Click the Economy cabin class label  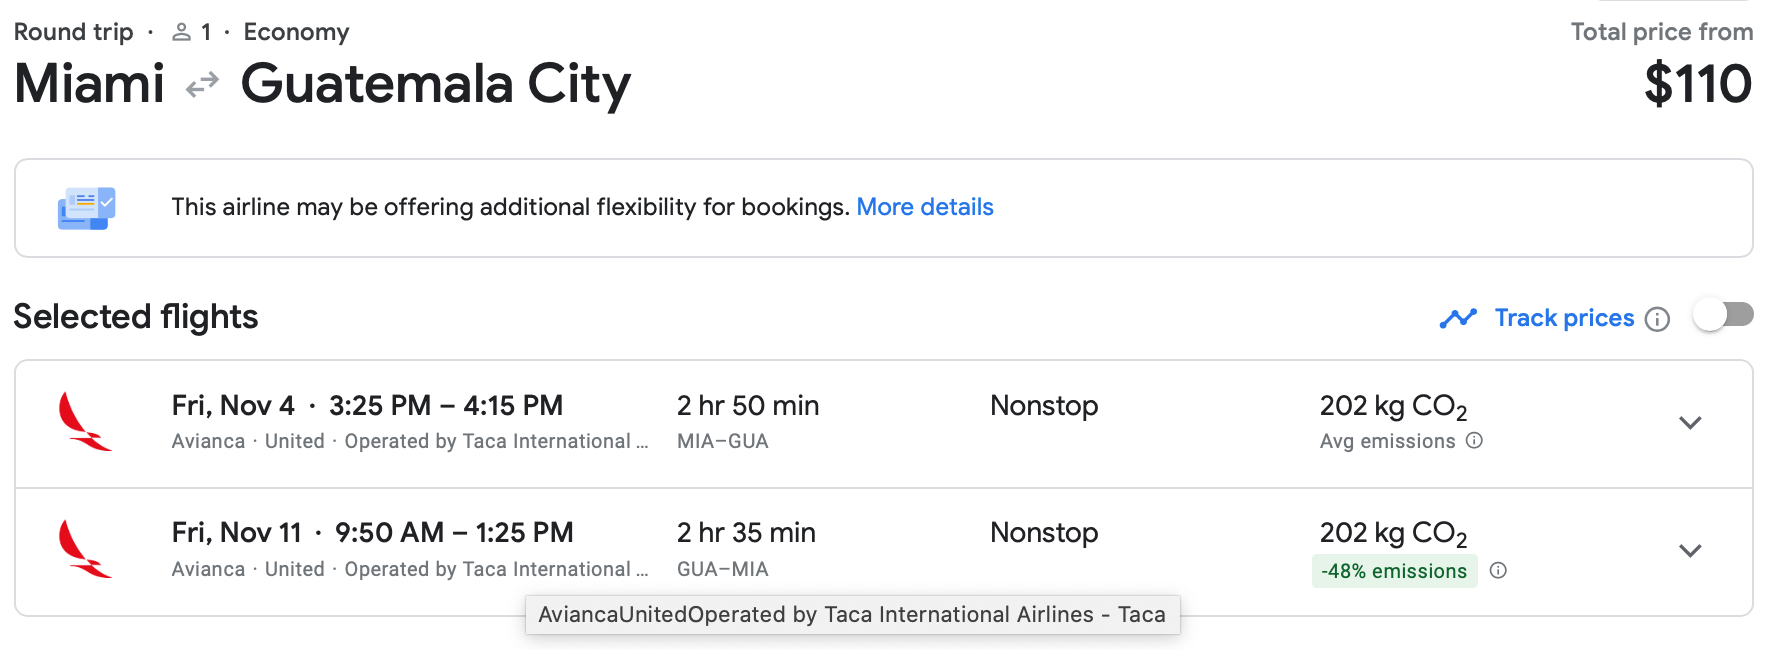pyautogui.click(x=296, y=32)
